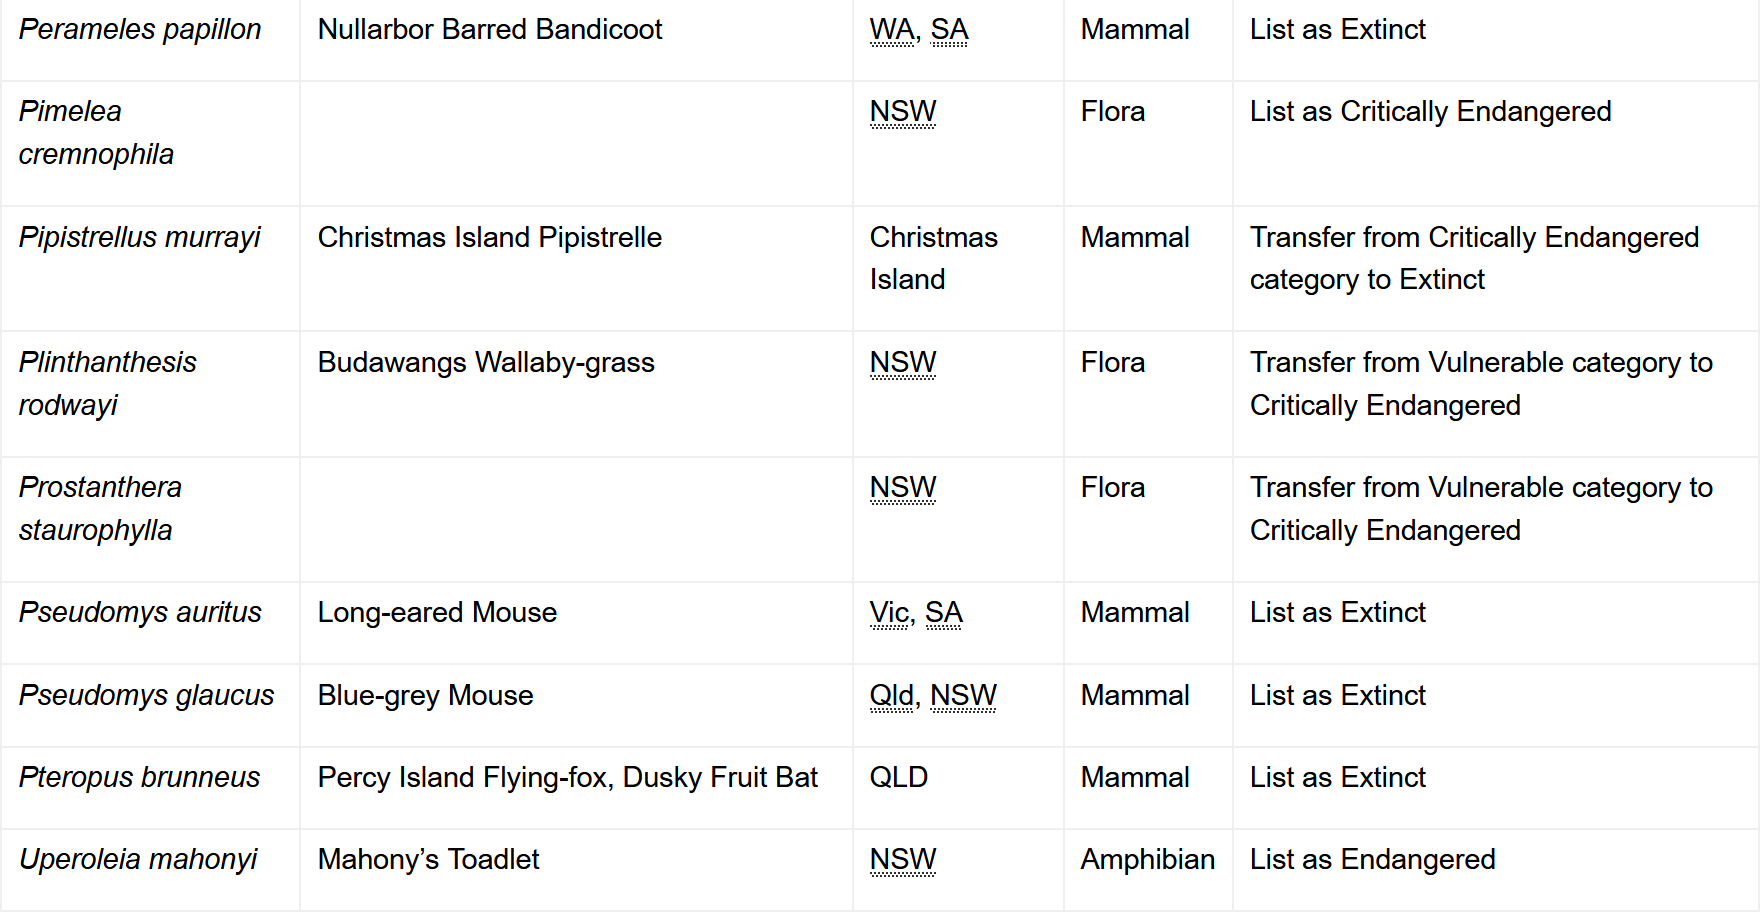Click the SA abbreviation beside WA

tap(949, 30)
